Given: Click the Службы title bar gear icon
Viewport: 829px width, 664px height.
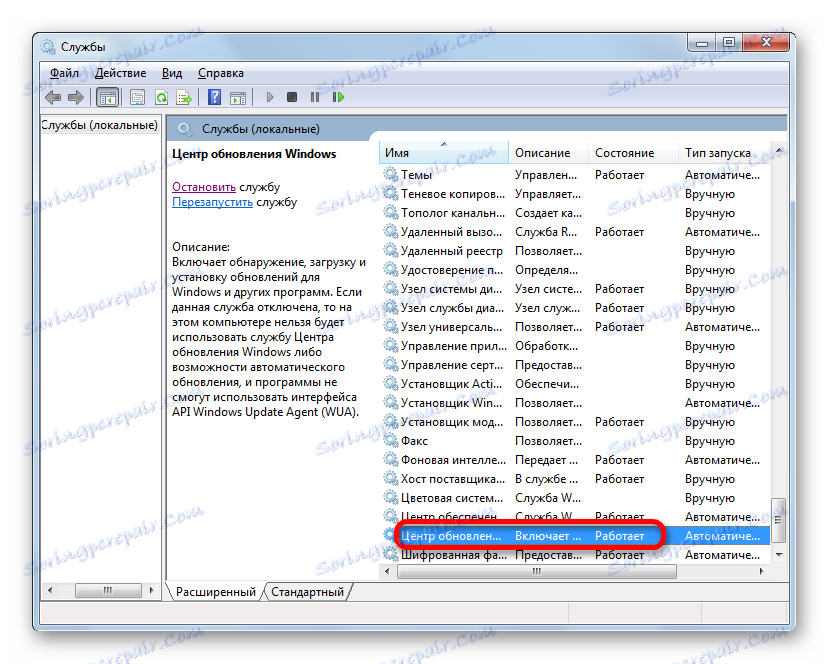Looking at the screenshot, I should 48,47.
